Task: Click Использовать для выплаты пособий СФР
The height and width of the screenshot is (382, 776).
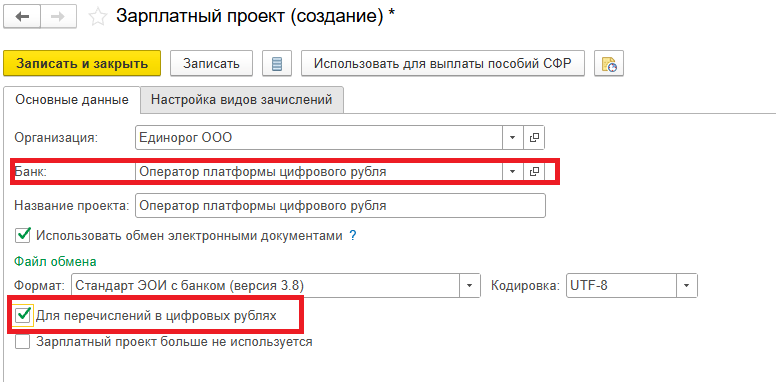Action: [443, 63]
